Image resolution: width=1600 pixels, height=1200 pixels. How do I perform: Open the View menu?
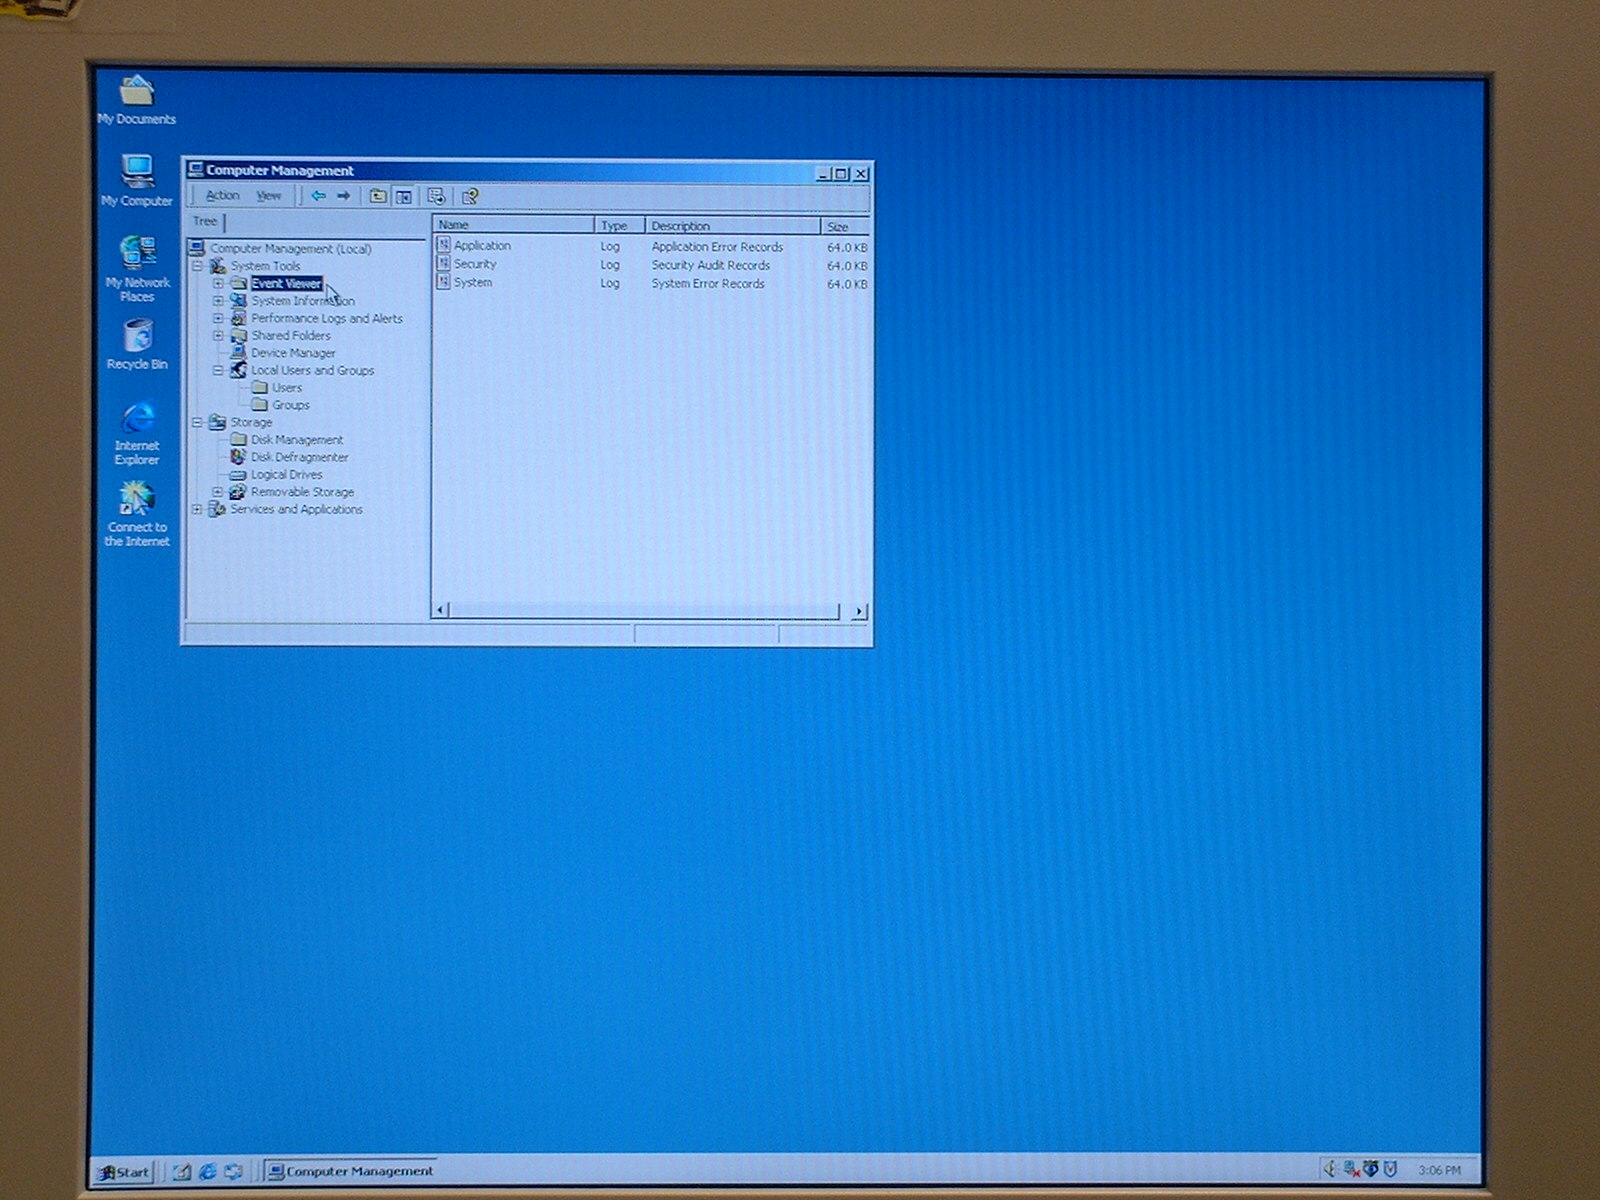pos(268,196)
